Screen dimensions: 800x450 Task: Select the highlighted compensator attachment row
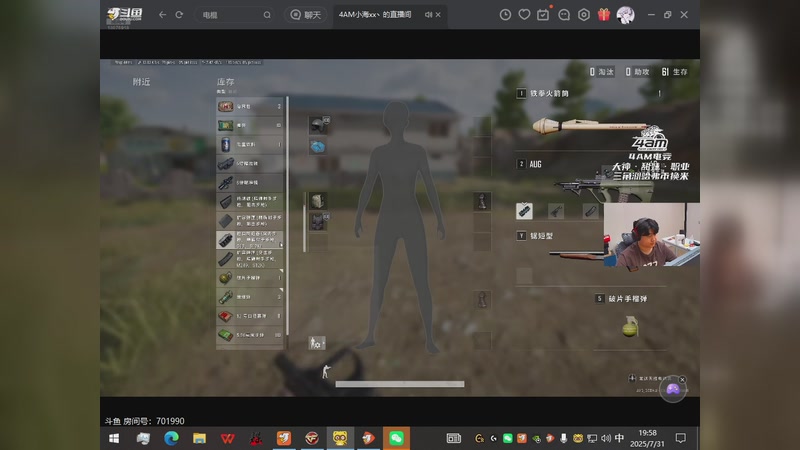[x=249, y=240]
